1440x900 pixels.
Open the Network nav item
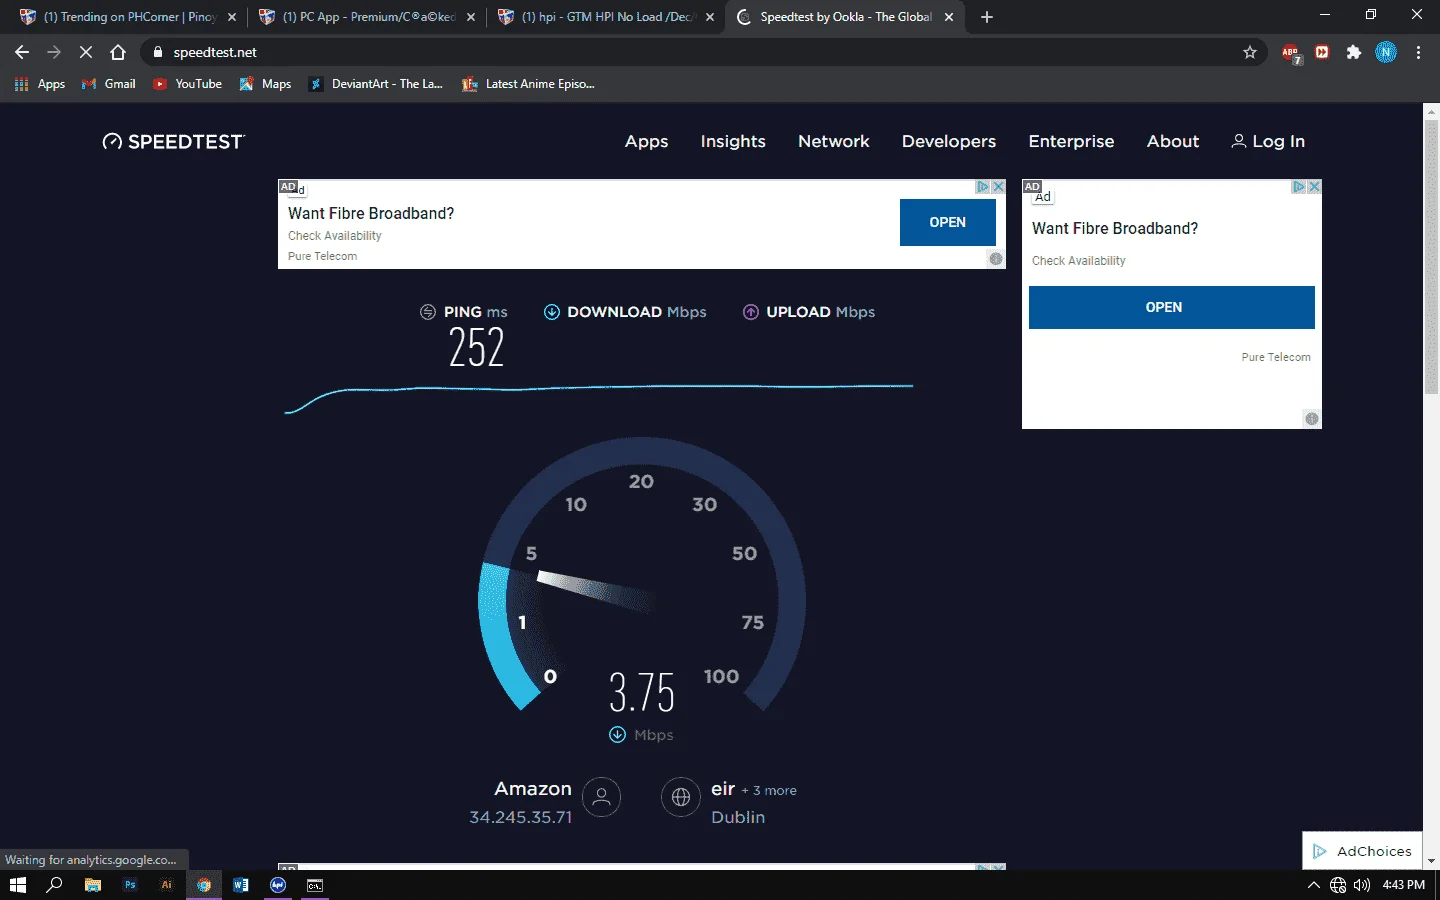point(834,142)
